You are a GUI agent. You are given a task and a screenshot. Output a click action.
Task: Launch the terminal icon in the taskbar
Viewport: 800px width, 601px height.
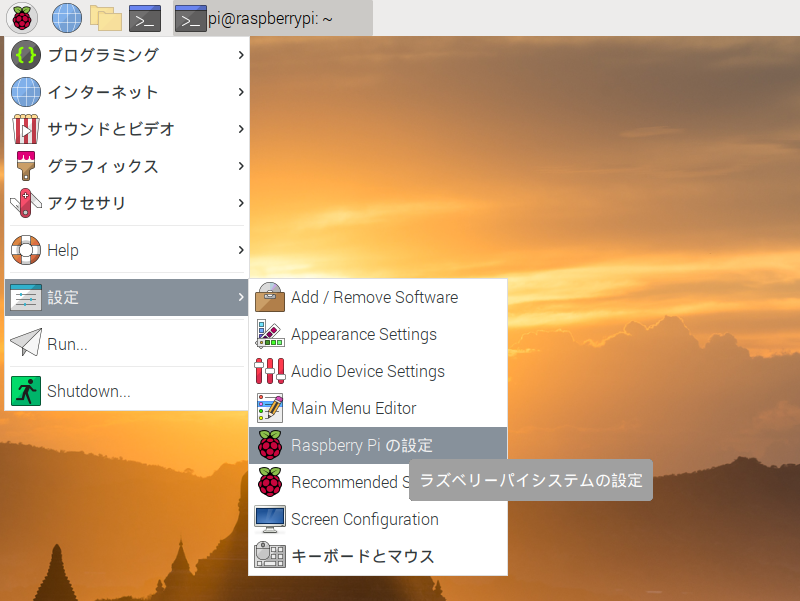click(145, 18)
